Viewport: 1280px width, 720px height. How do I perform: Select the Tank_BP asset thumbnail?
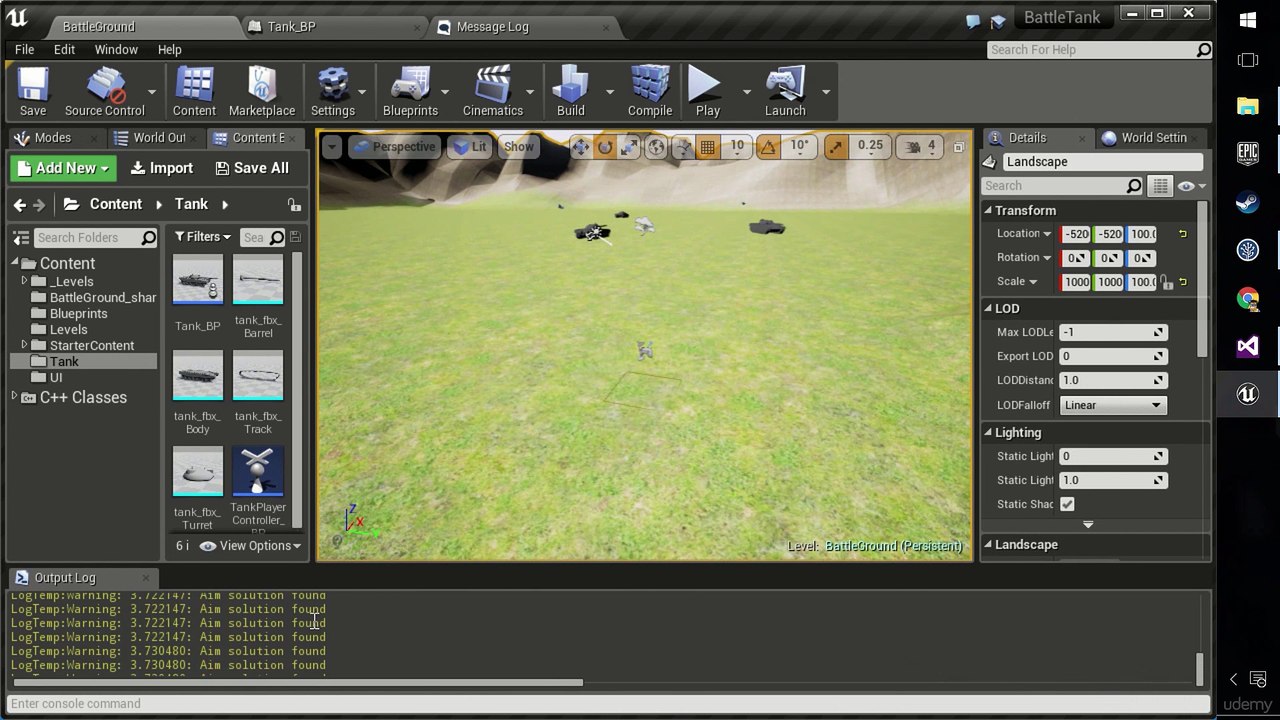[198, 280]
